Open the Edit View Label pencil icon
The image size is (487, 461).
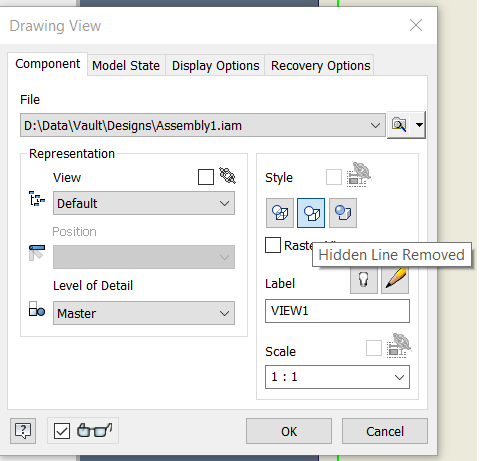pyautogui.click(x=395, y=280)
